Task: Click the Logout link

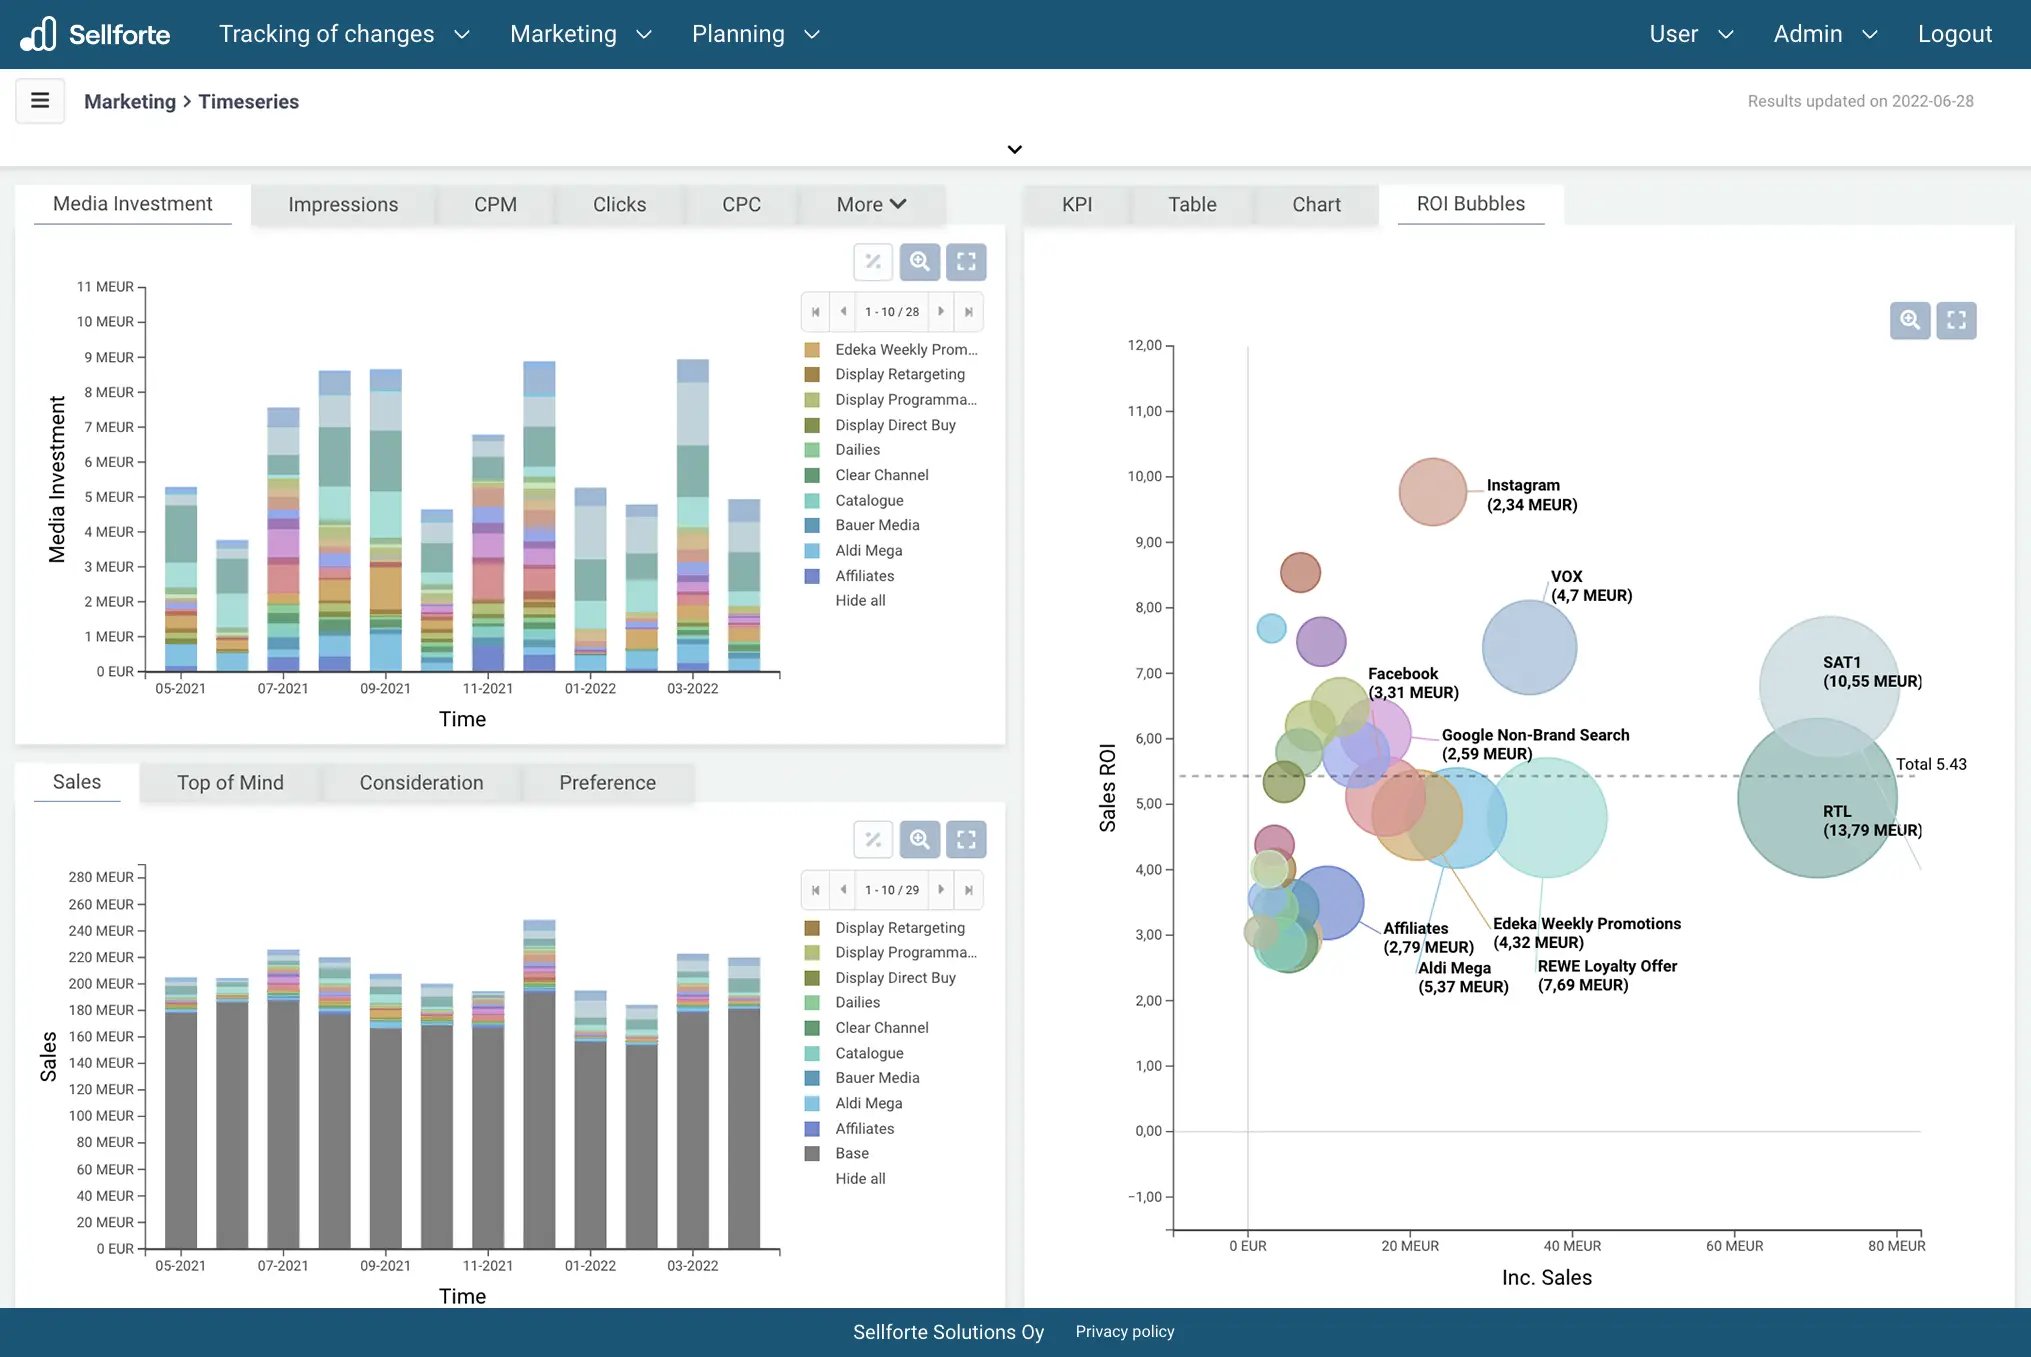Action: [1954, 34]
